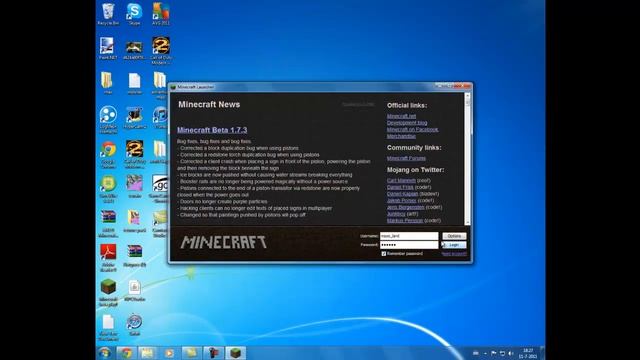Open Markus Persson's Twitter link
The height and width of the screenshot is (360, 640).
click(405, 220)
